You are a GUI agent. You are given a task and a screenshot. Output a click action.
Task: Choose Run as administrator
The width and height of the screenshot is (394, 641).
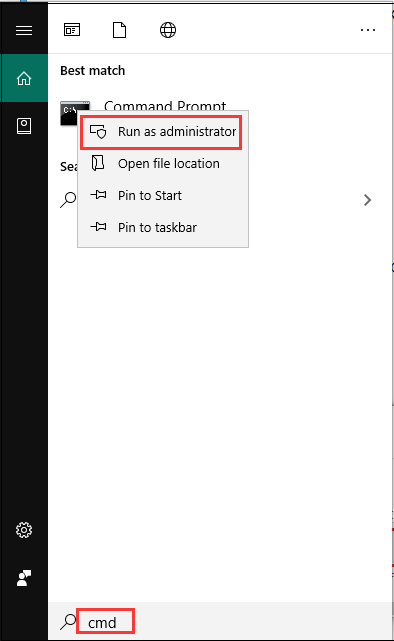pyautogui.click(x=163, y=132)
